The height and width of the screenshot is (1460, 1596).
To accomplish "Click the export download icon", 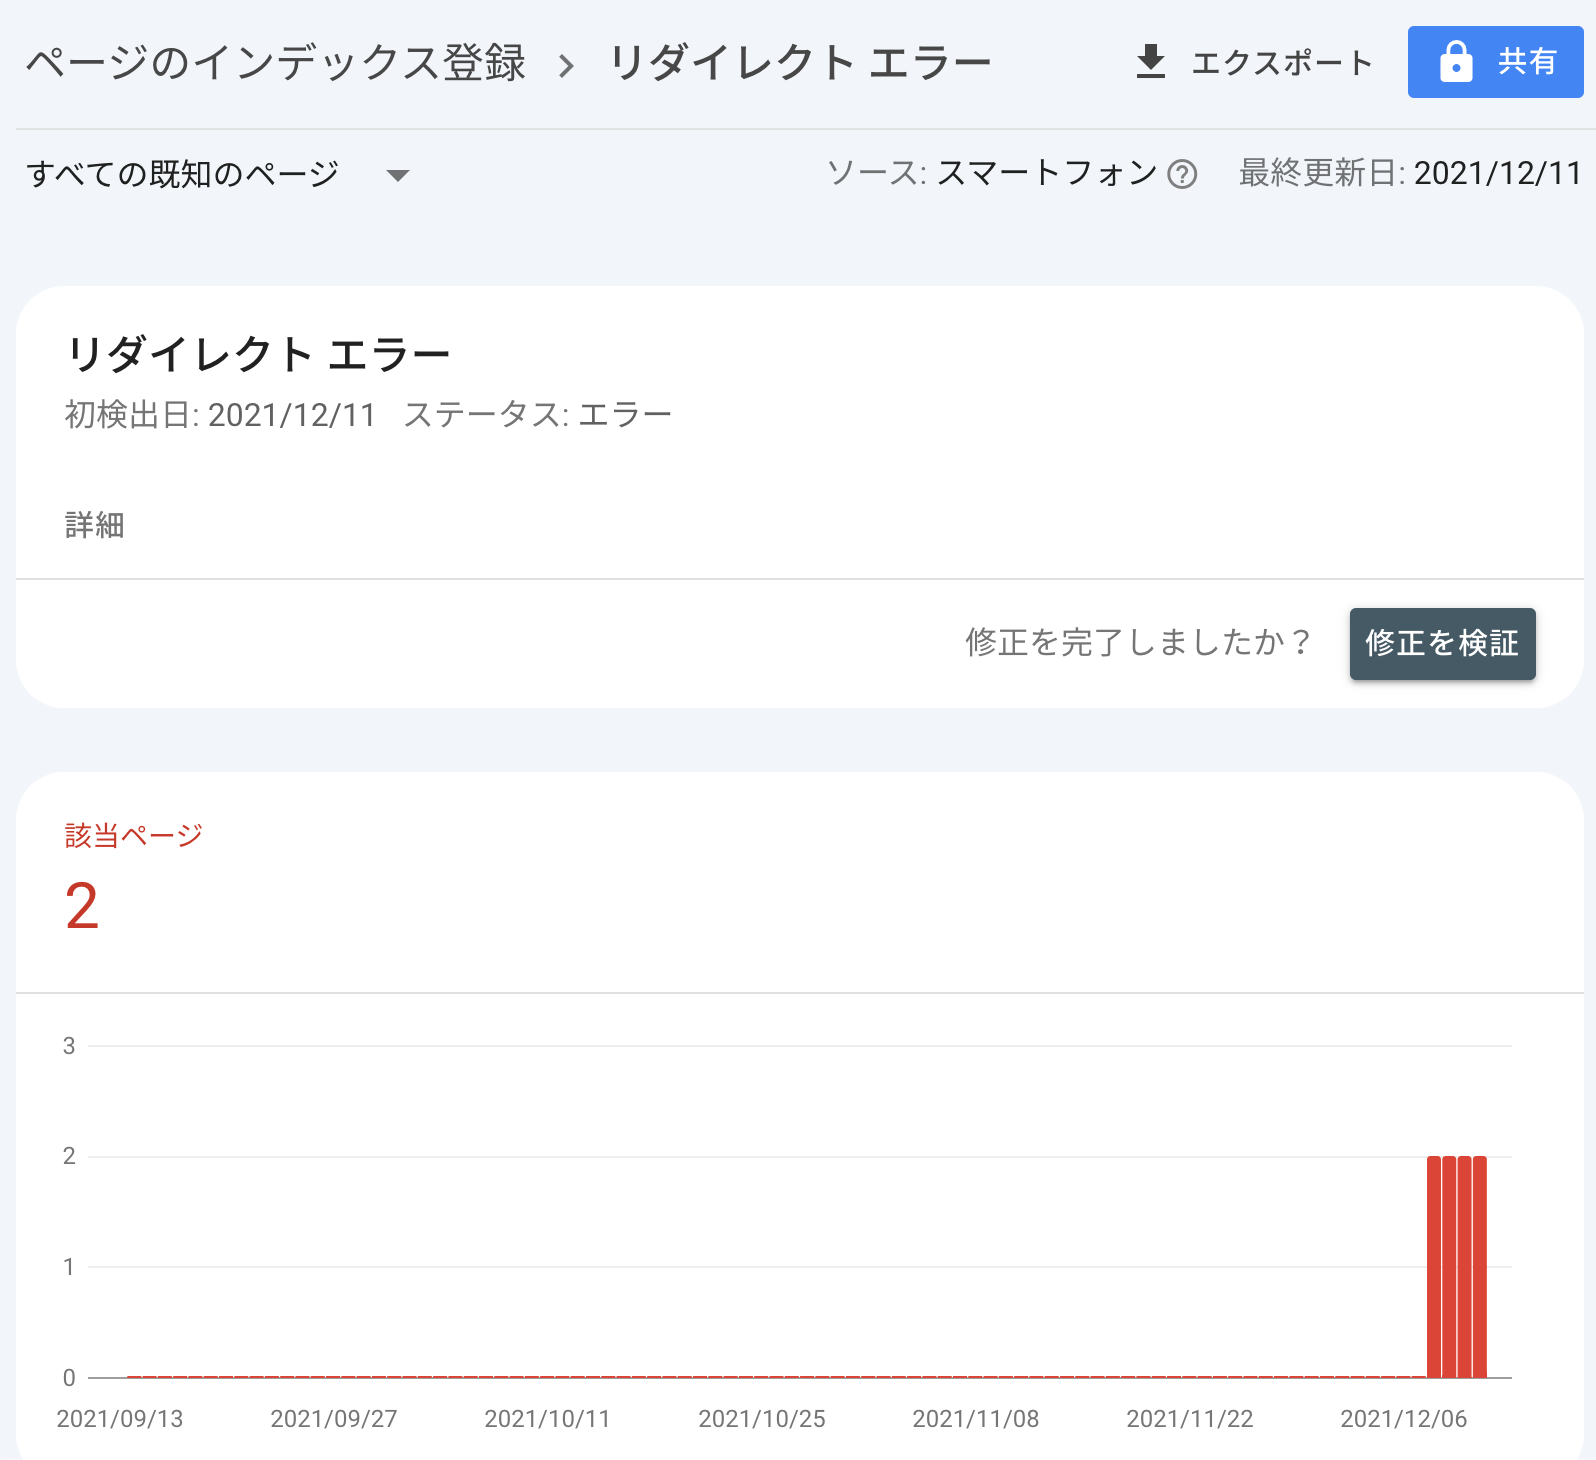I will point(1151,62).
